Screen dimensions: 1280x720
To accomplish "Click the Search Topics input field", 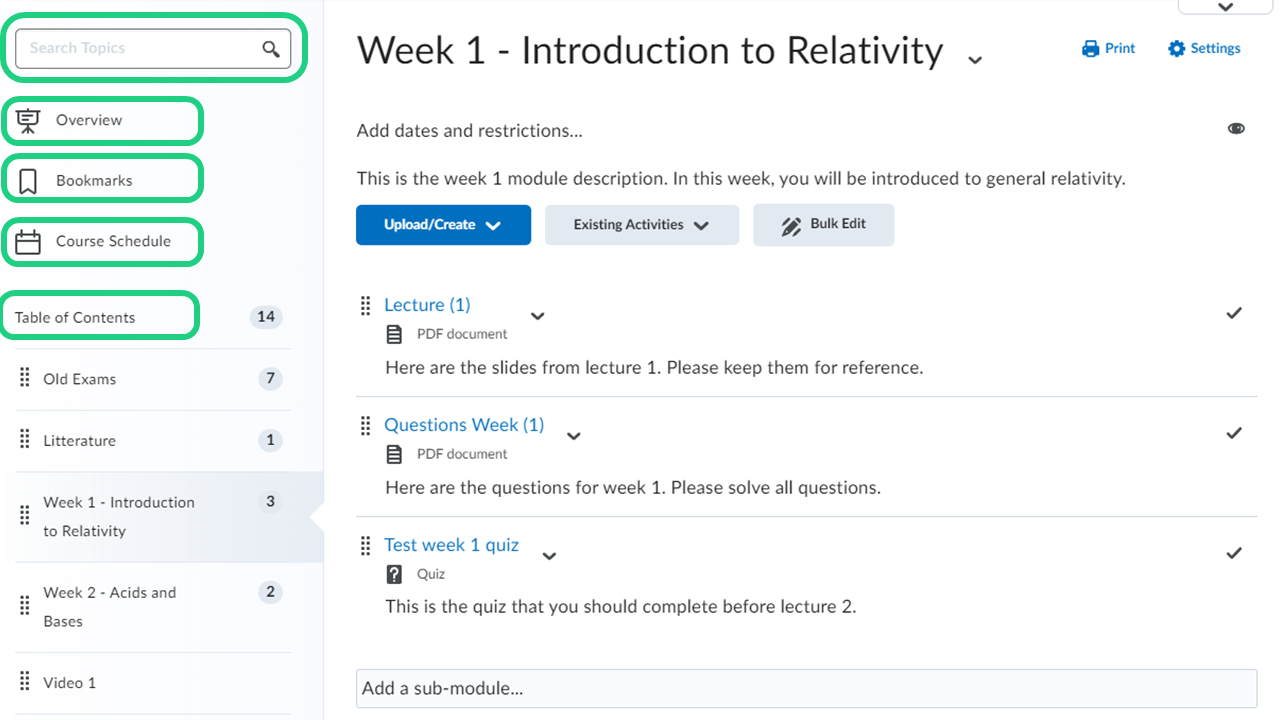I will [140, 48].
